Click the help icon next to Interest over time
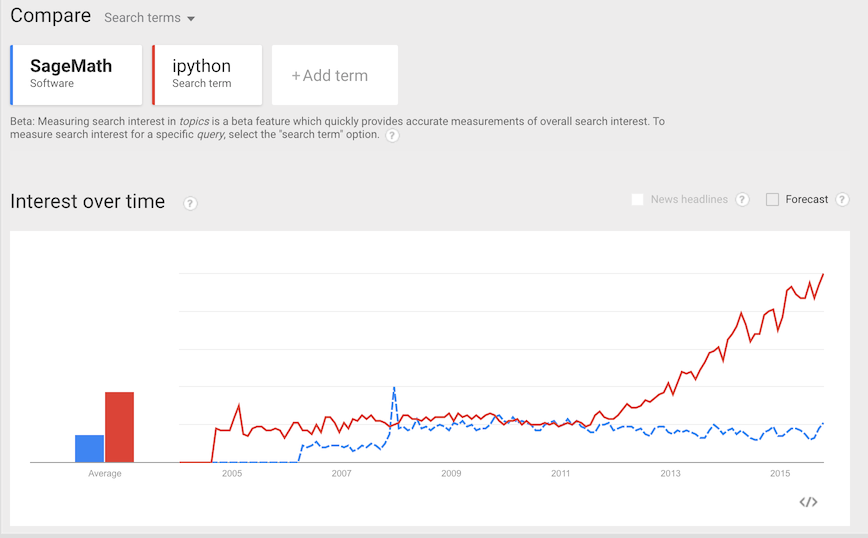 pos(190,203)
